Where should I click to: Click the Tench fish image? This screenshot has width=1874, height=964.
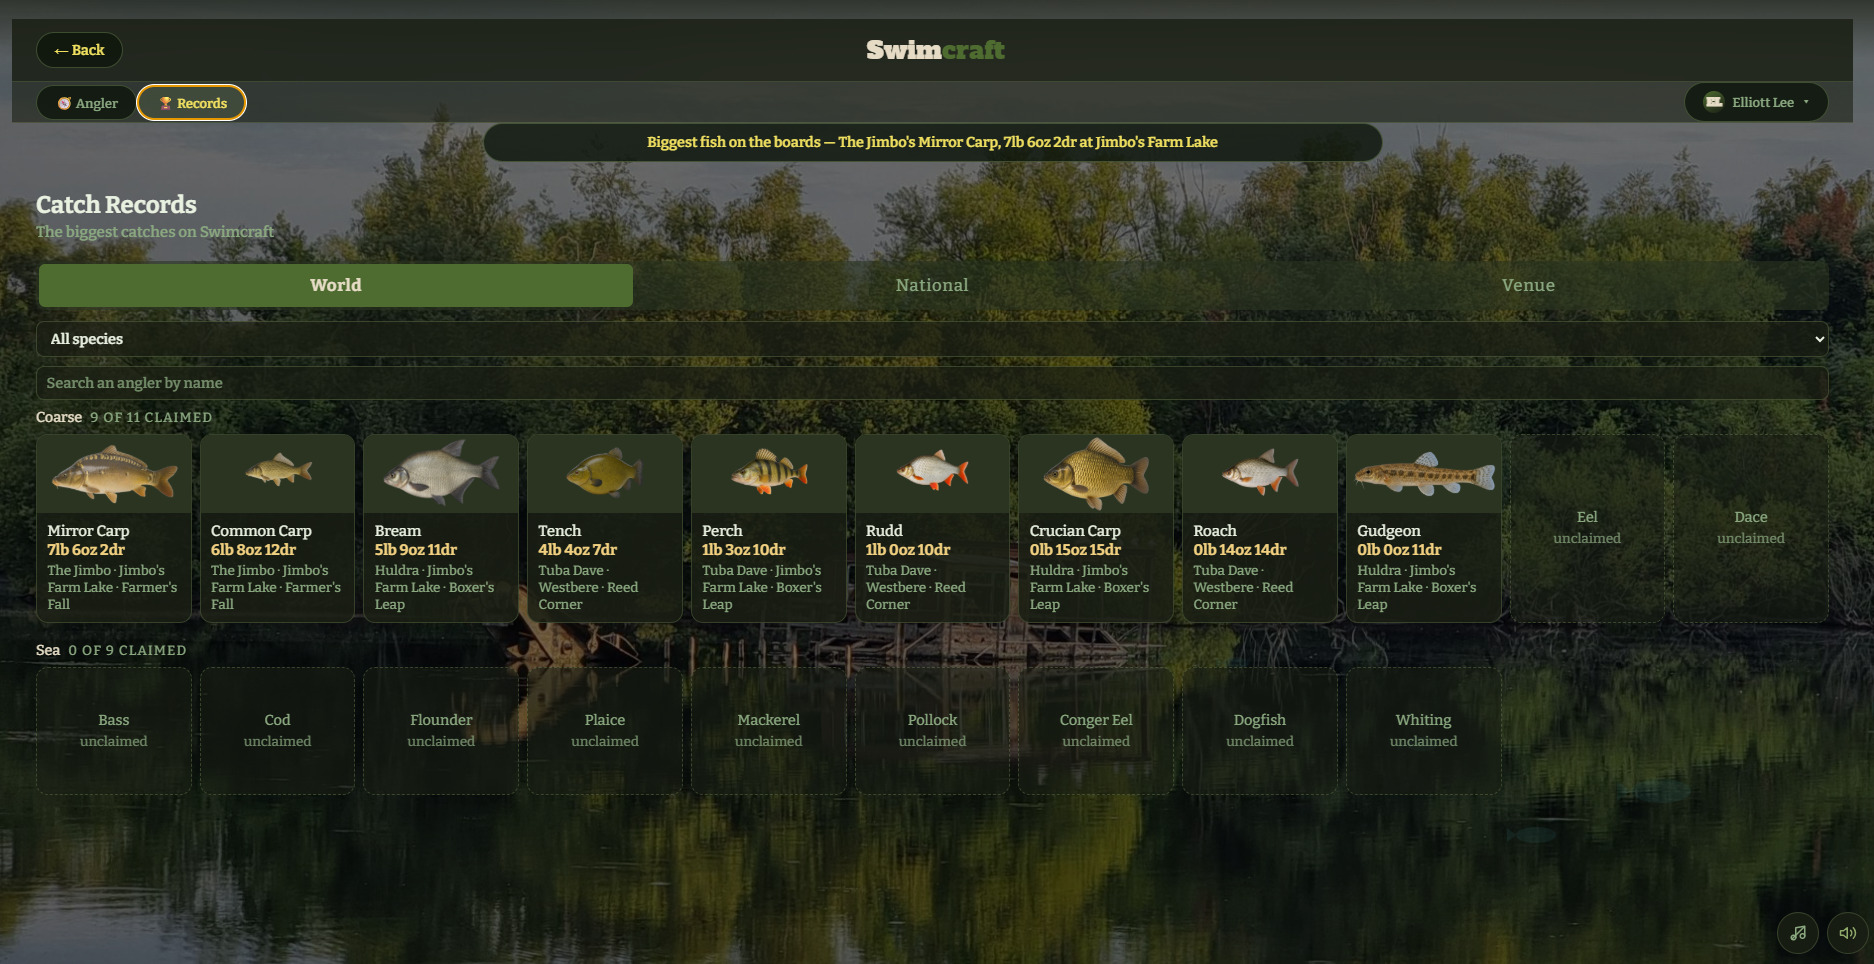(x=605, y=474)
